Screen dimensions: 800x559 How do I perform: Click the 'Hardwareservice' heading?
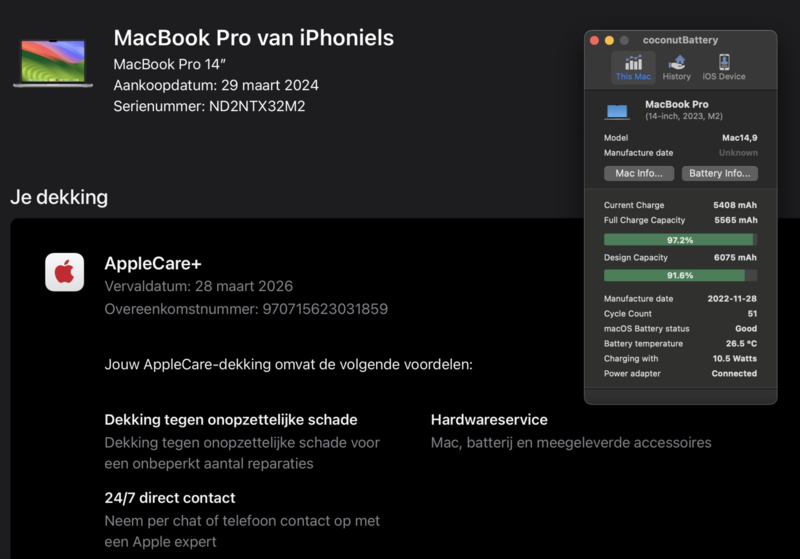[489, 420]
